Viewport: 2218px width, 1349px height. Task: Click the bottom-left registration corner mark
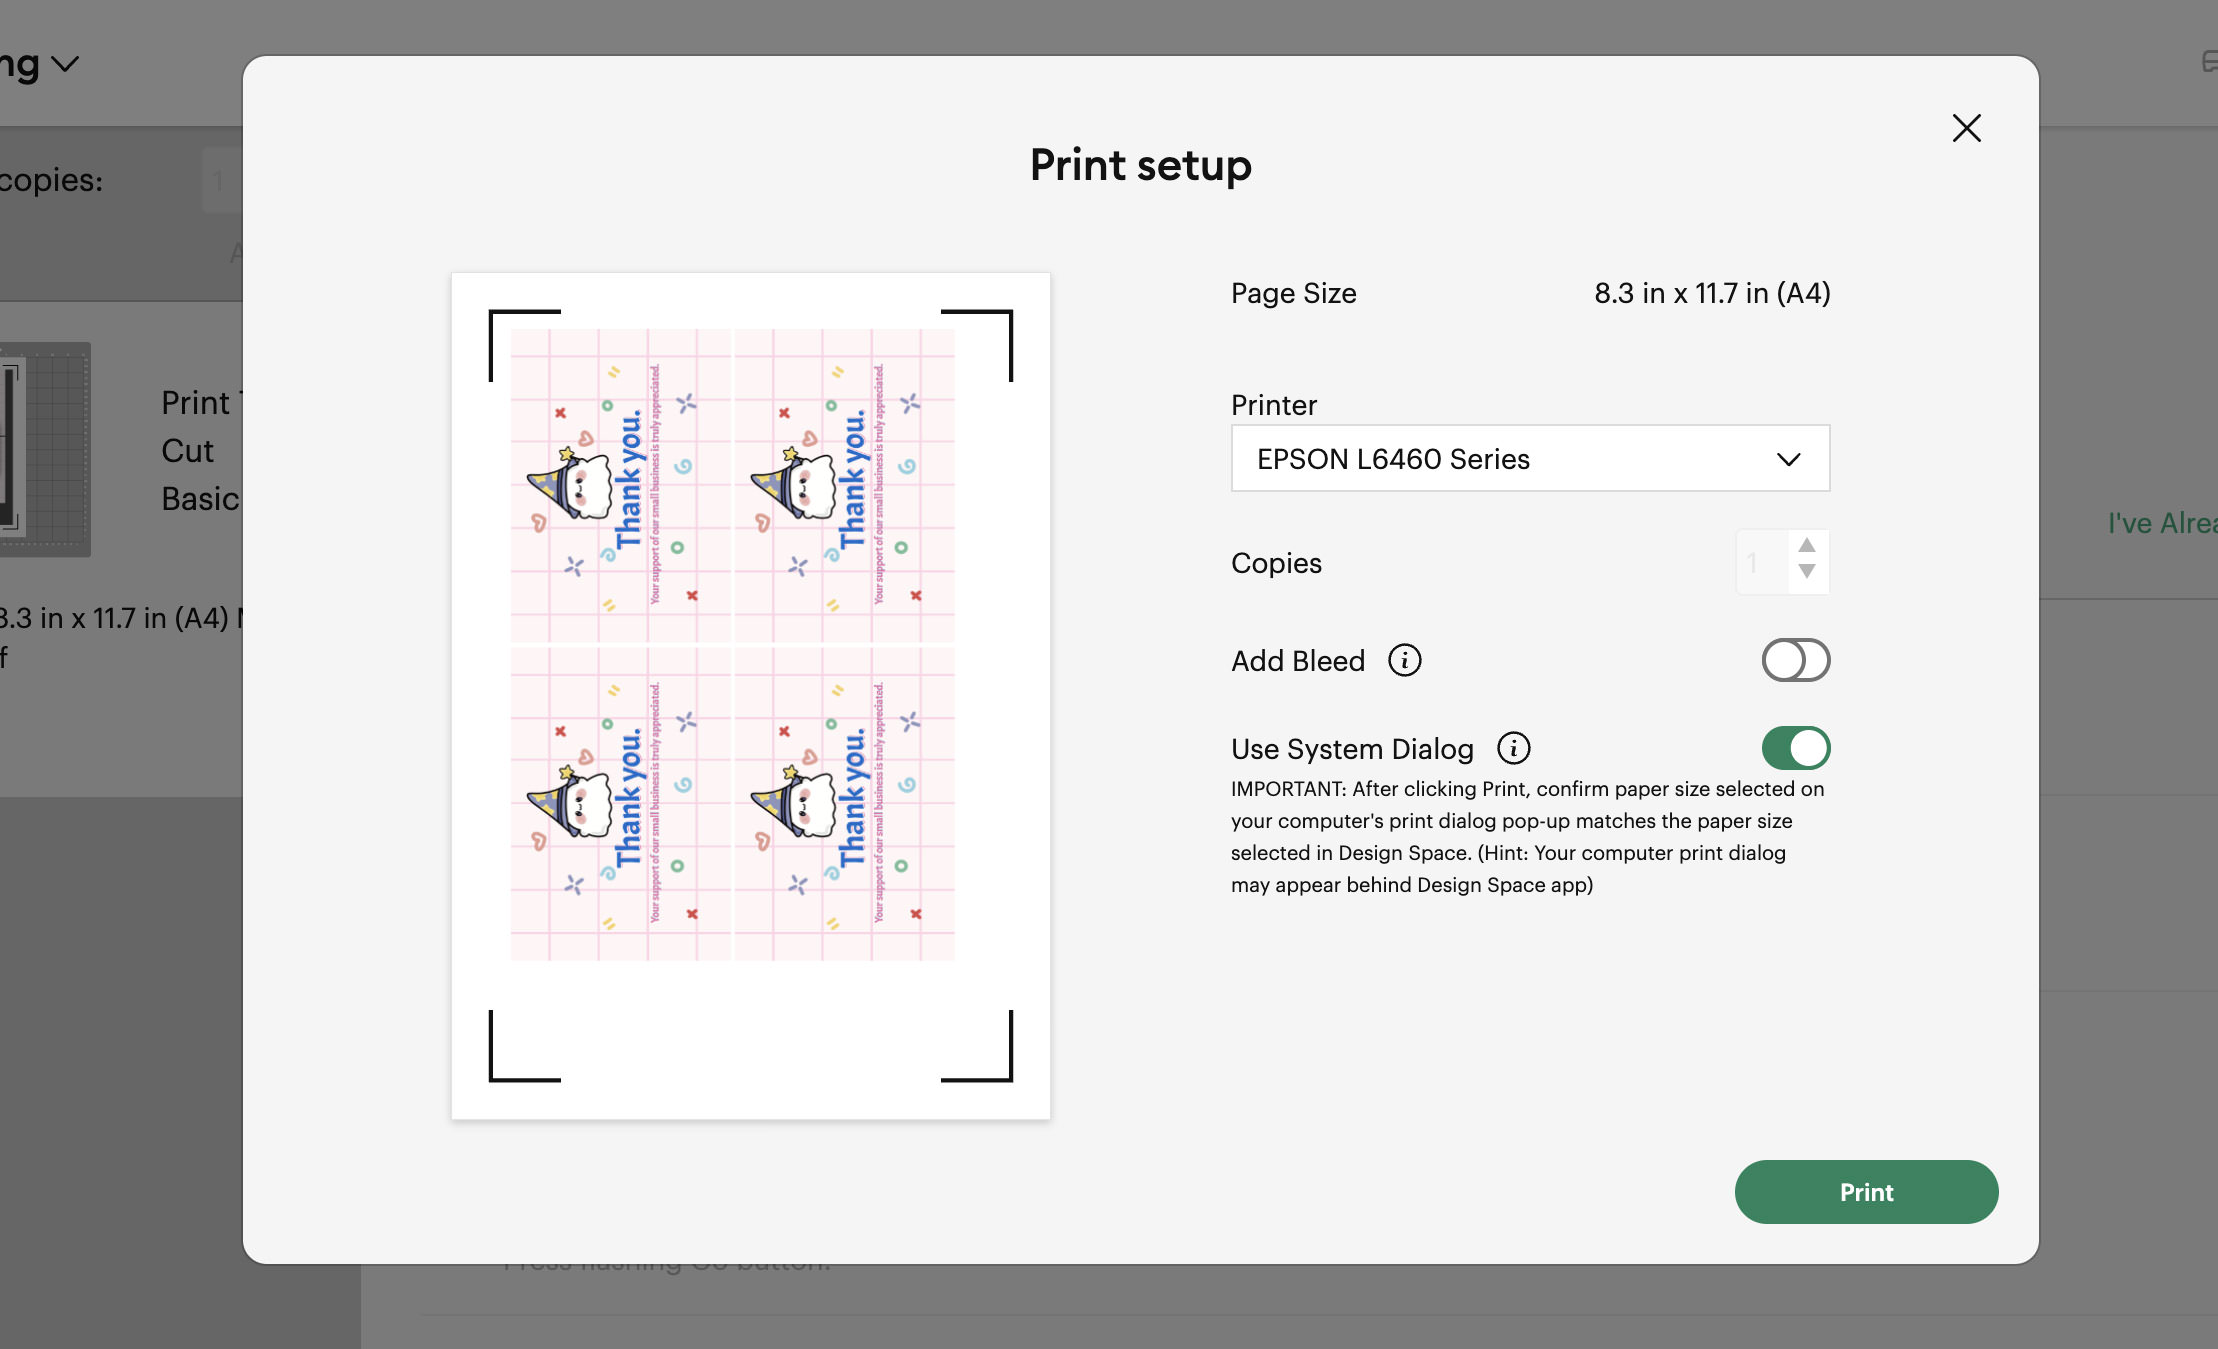pos(524,1046)
